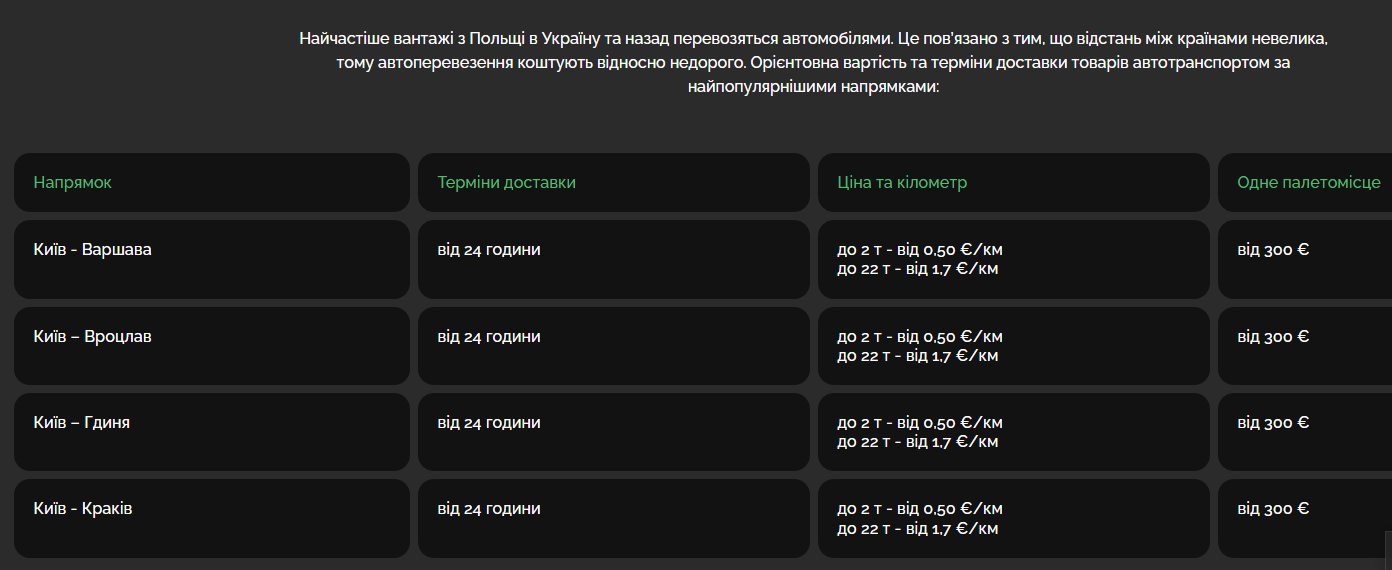Viewport: 1392px width, 570px height.
Task: Select price per km cell for Гдиня
Action: click(x=1014, y=432)
